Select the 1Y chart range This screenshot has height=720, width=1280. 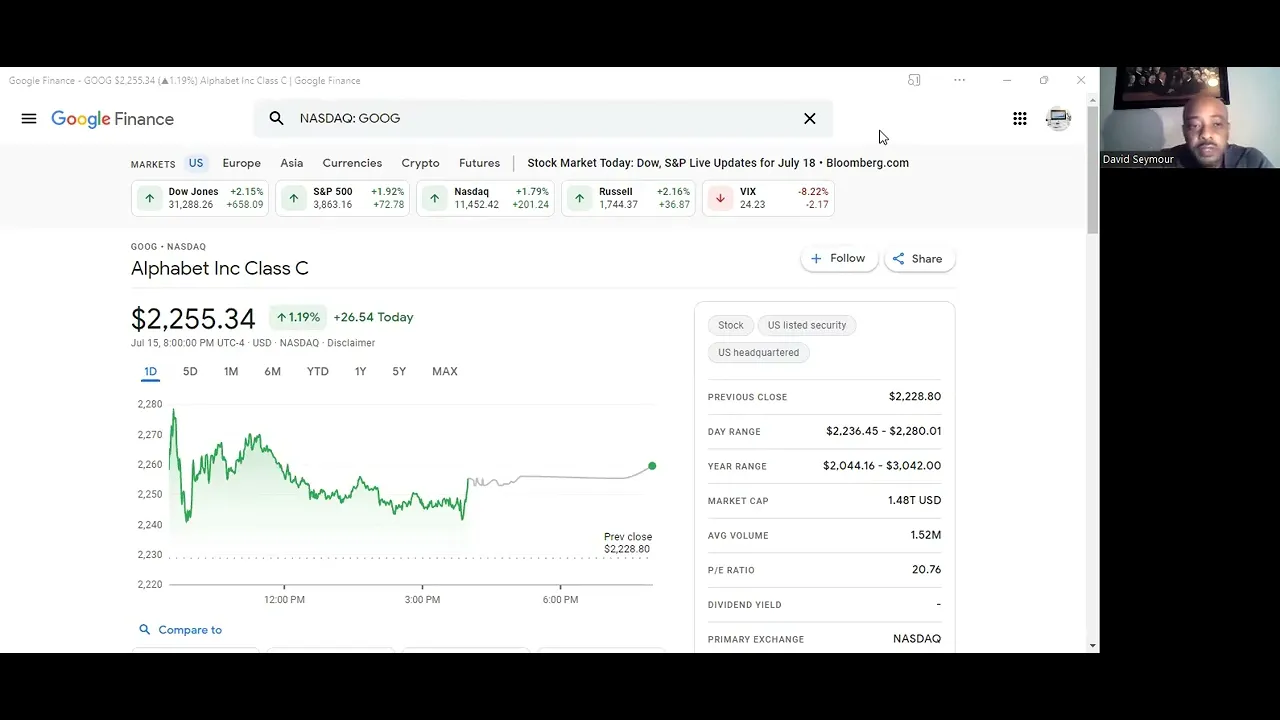tap(360, 371)
